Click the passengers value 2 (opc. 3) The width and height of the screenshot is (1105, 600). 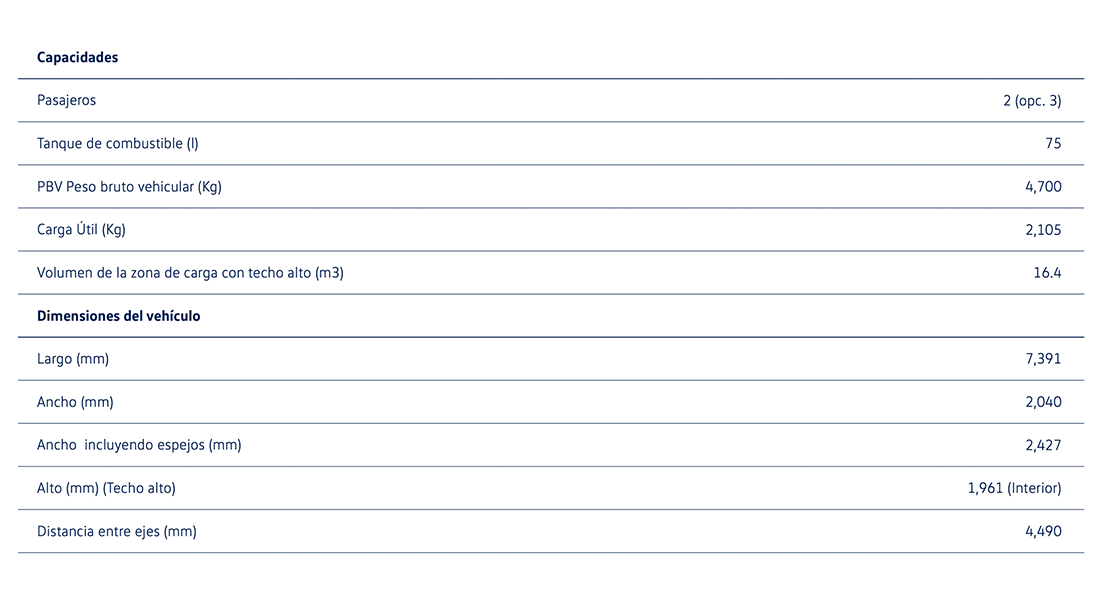click(1032, 101)
